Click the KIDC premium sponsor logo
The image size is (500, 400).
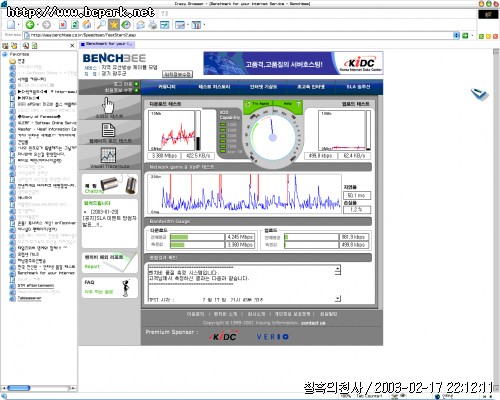224,336
